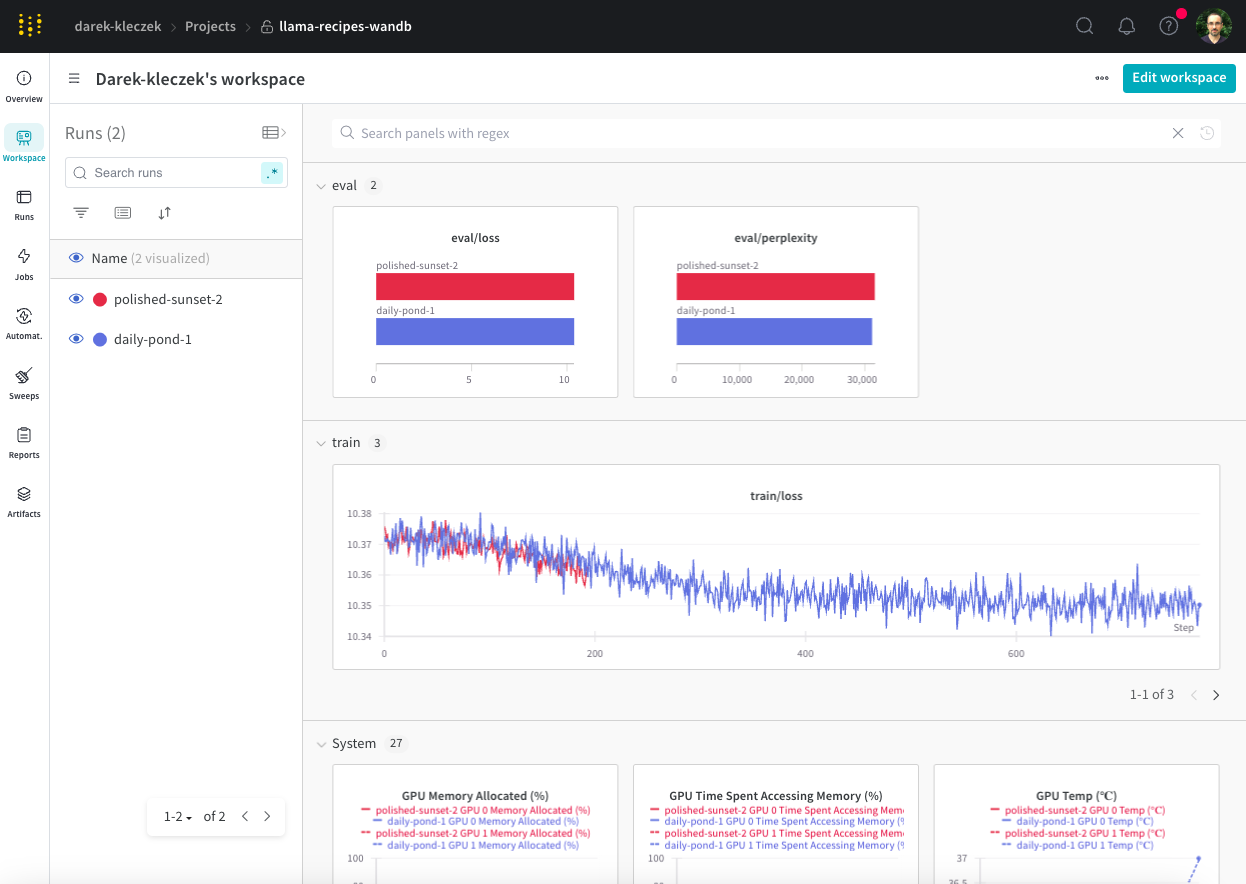Collapse the train panel section
Viewport: 1246px width, 884px height.
pyautogui.click(x=322, y=442)
